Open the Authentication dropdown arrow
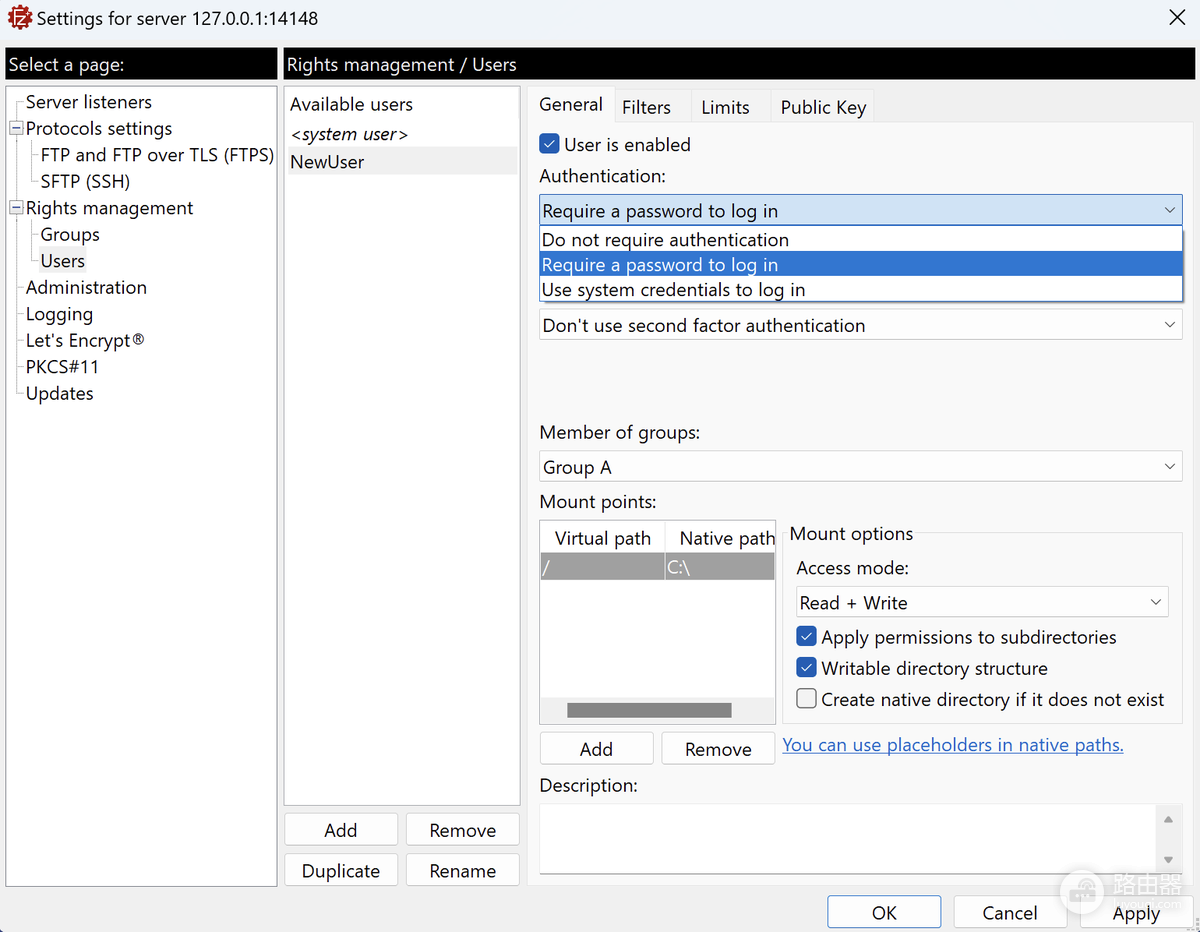1200x932 pixels. coord(1170,211)
